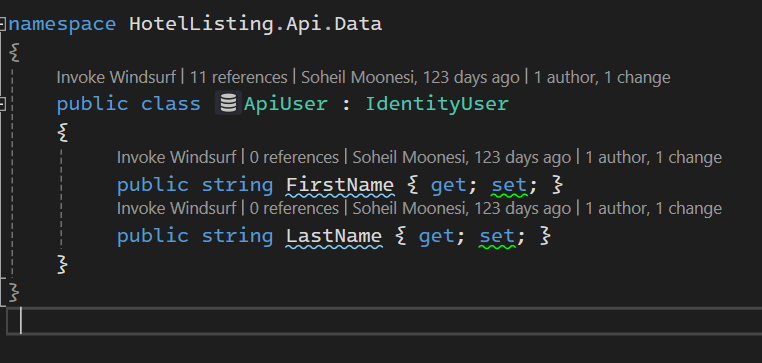This screenshot has height=363, width=762.
Task: Click the empty text box below the code
Action: (x=384, y=321)
